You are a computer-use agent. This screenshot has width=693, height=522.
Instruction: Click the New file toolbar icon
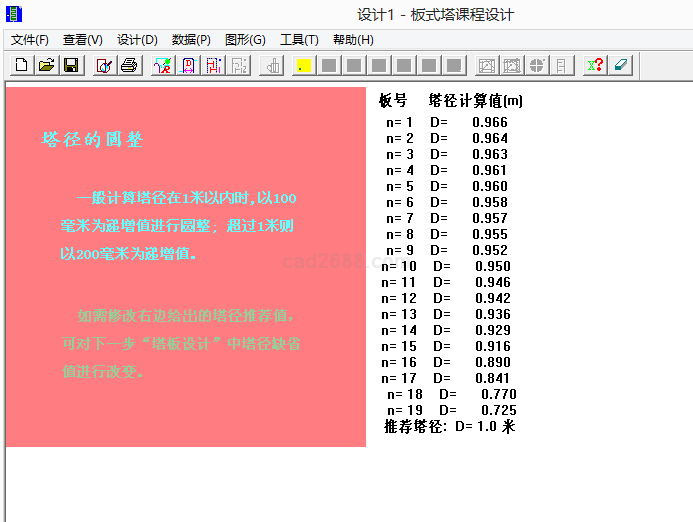coord(21,65)
